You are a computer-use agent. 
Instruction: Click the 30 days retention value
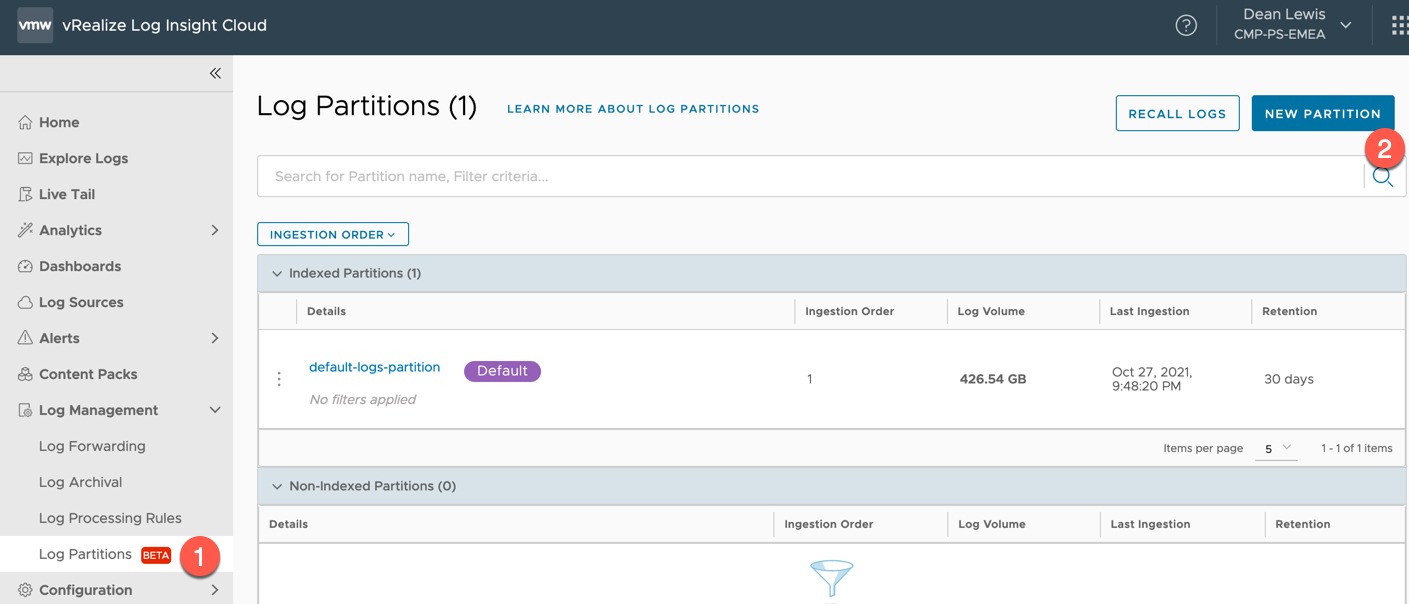point(1289,379)
